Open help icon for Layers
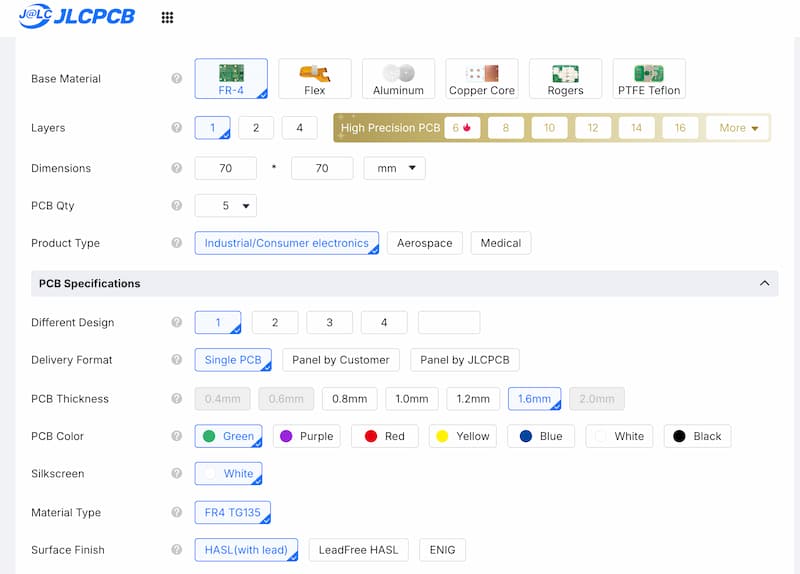The height and width of the screenshot is (574, 800). tap(177, 128)
